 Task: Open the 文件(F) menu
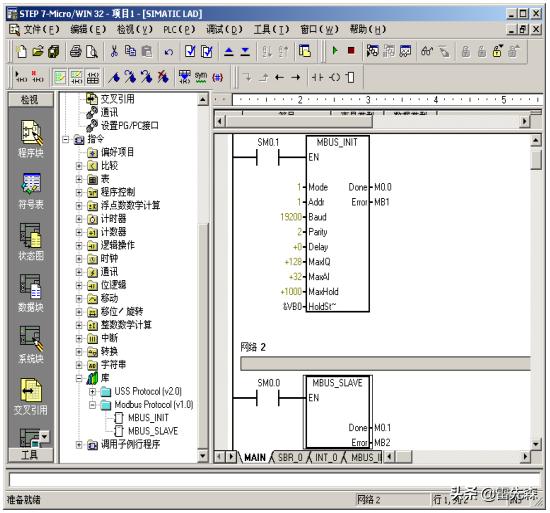click(x=41, y=29)
